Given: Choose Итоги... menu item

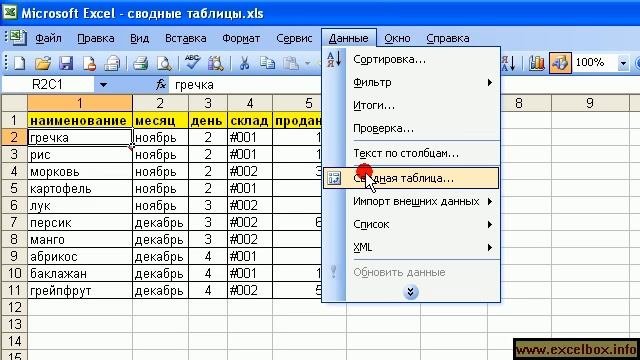Looking at the screenshot, I should [x=411, y=105].
